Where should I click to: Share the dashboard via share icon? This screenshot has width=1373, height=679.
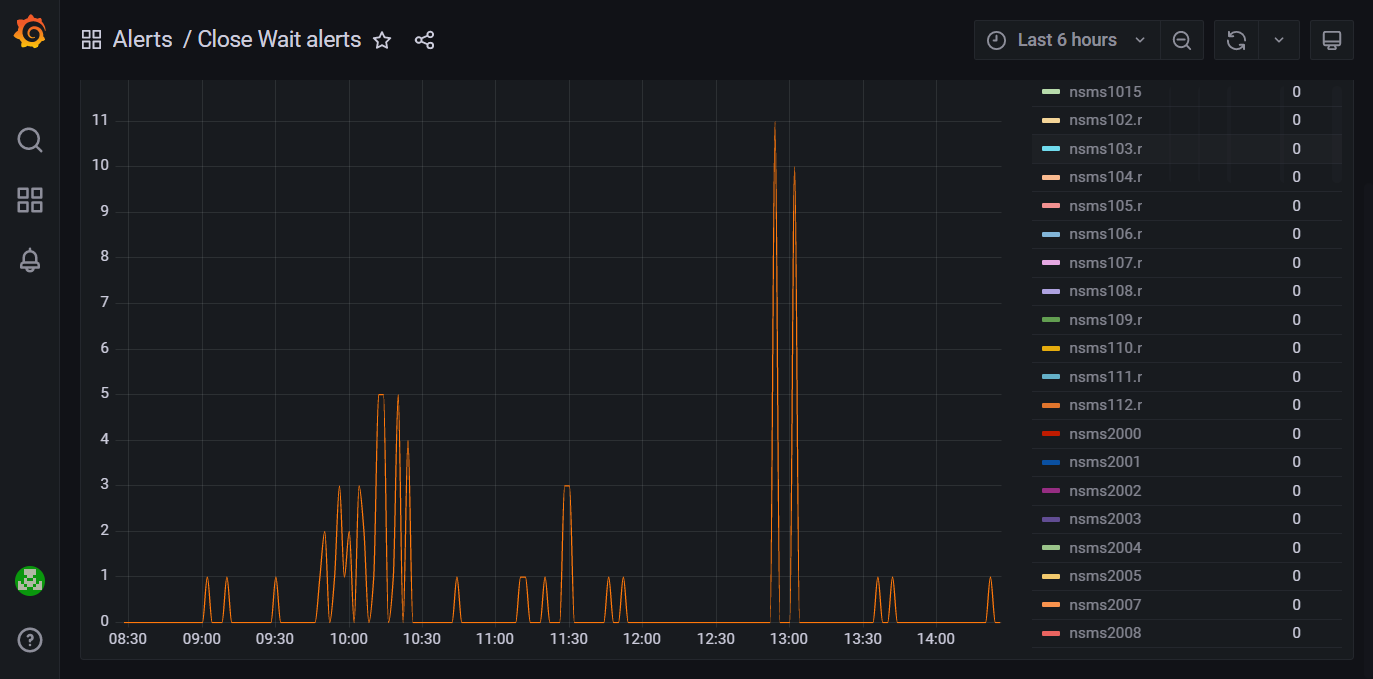pos(424,40)
